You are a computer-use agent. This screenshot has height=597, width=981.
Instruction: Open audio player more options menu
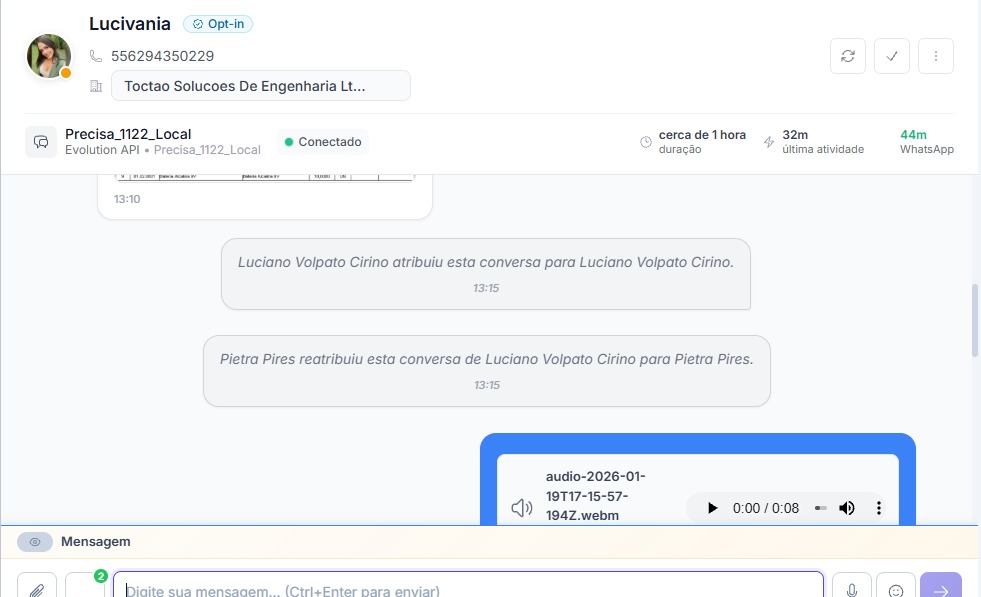click(x=879, y=508)
